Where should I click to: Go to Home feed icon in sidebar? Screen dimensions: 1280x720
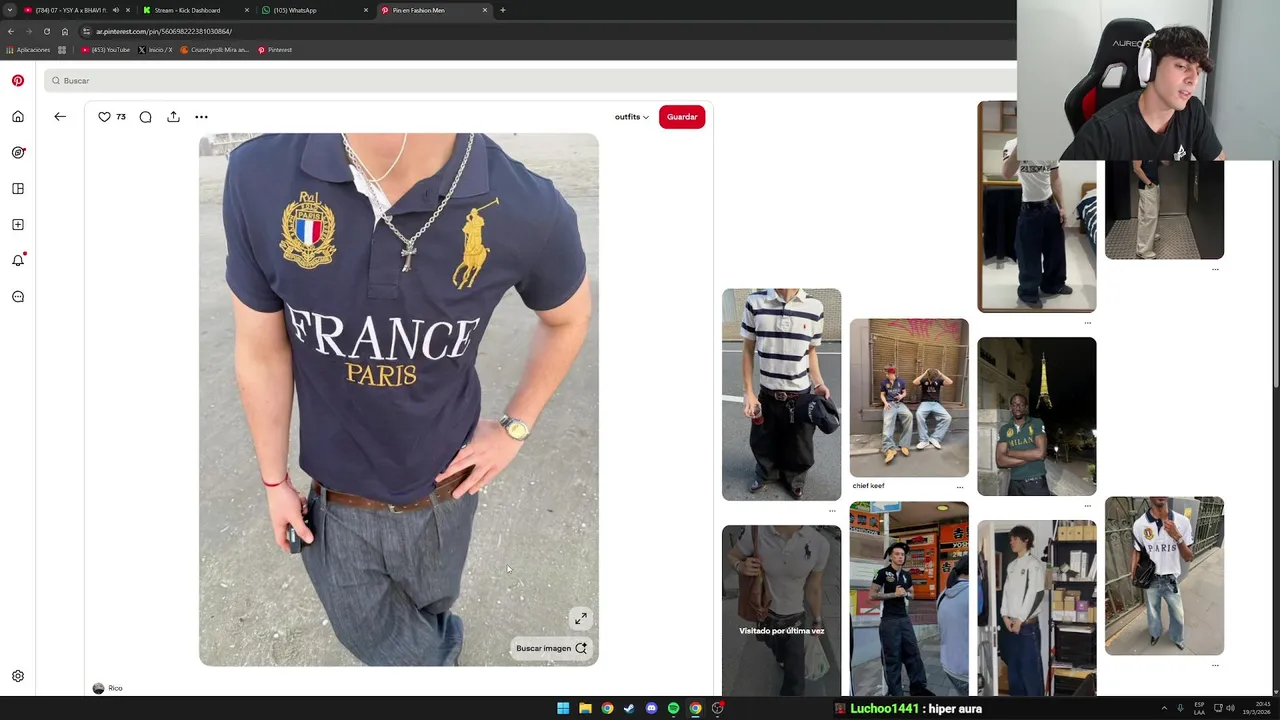click(x=18, y=116)
